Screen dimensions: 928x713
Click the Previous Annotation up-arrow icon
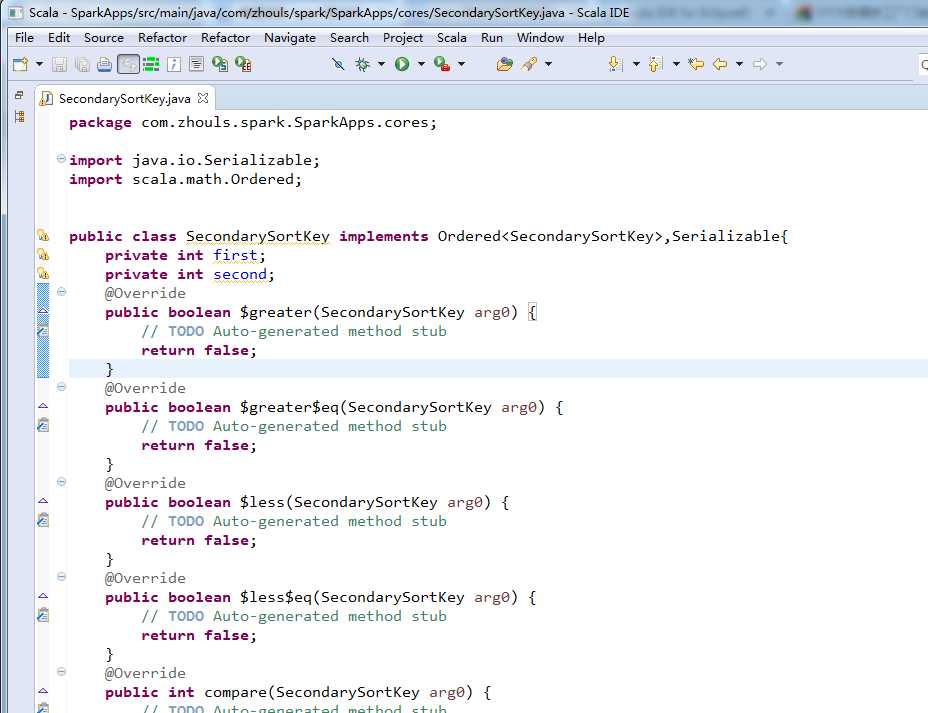click(x=655, y=64)
